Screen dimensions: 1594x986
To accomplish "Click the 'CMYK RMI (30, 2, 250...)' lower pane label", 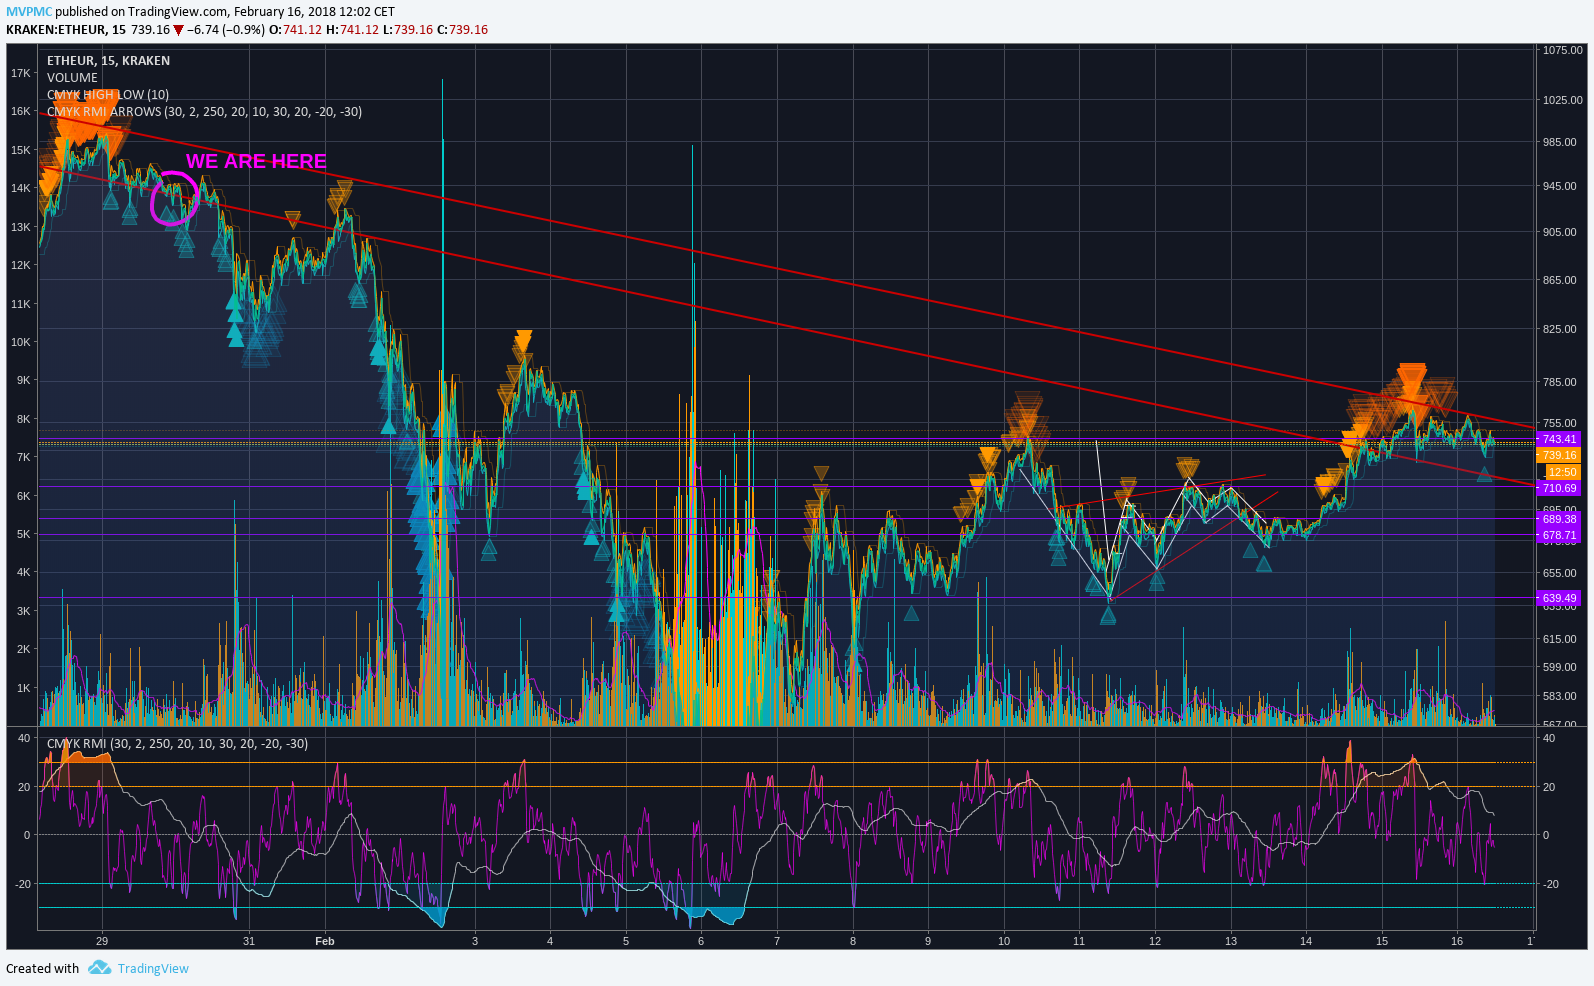I will click(x=177, y=744).
